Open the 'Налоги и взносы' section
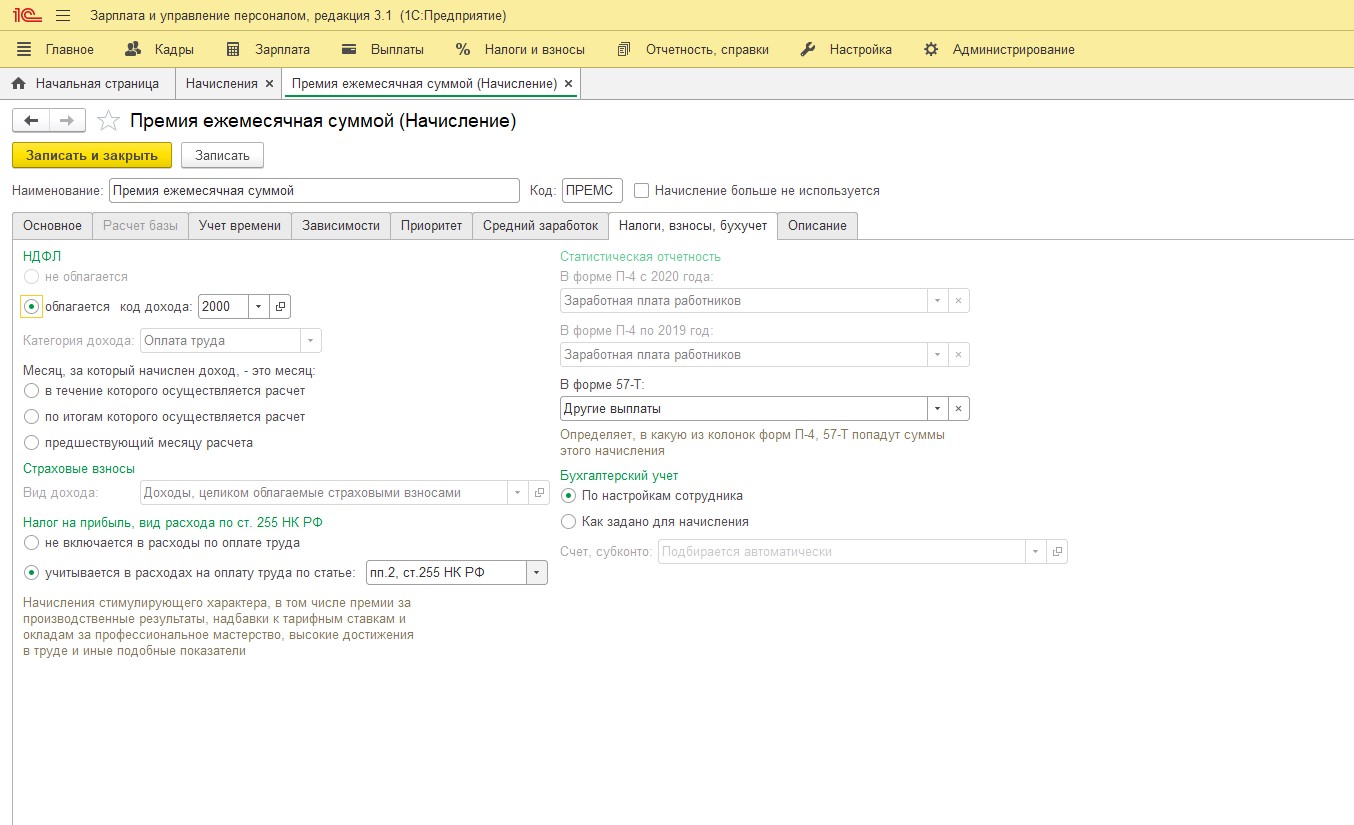1354x825 pixels. (520, 49)
